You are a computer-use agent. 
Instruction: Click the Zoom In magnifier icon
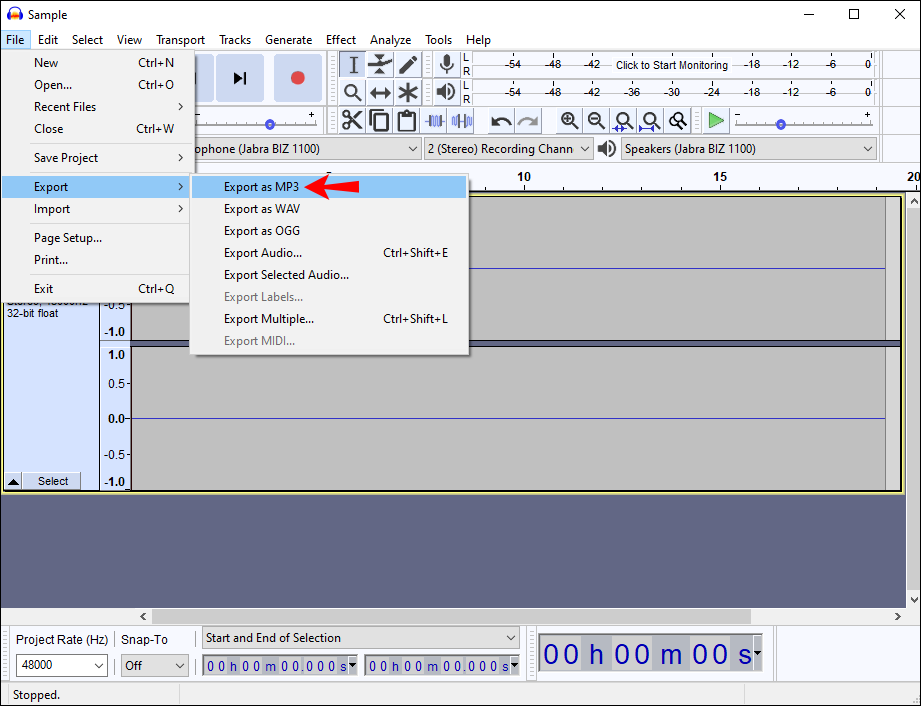(569, 121)
